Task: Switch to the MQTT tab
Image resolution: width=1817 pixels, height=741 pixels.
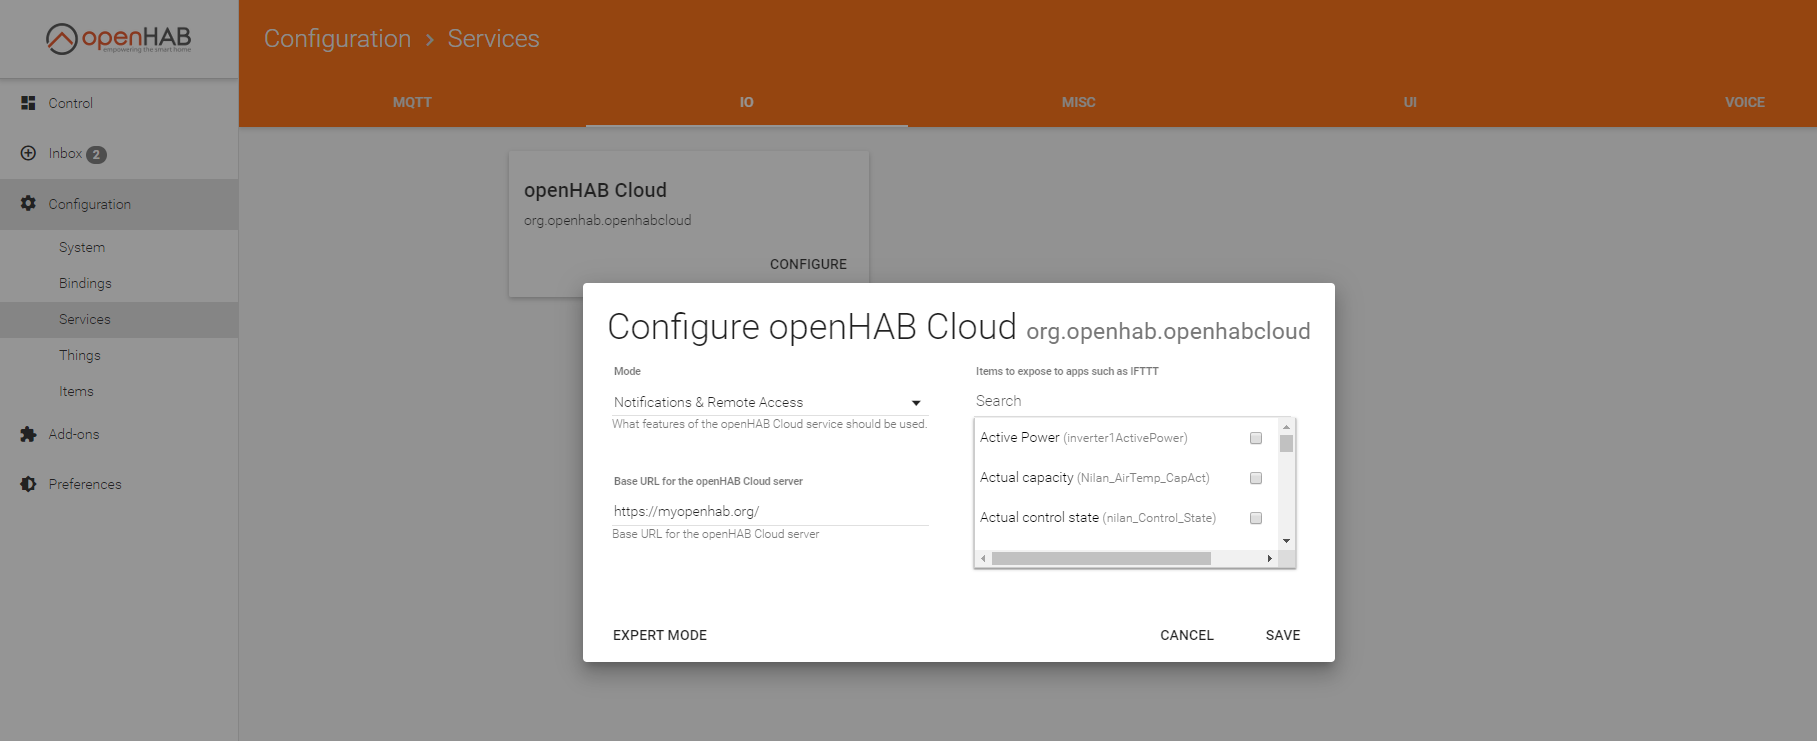Action: 412,102
